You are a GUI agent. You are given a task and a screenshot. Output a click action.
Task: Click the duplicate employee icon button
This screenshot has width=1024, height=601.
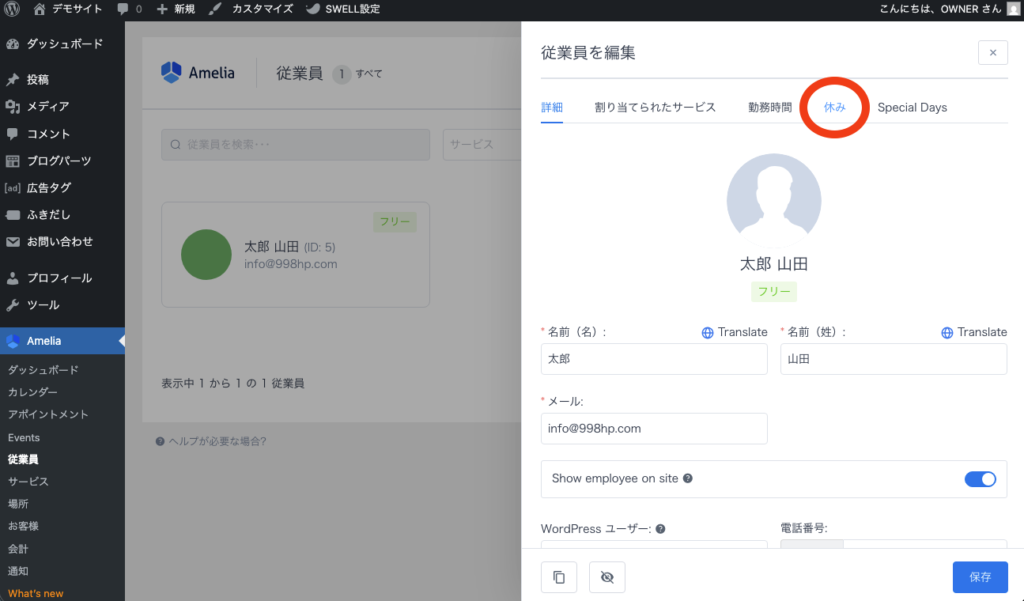[559, 577]
